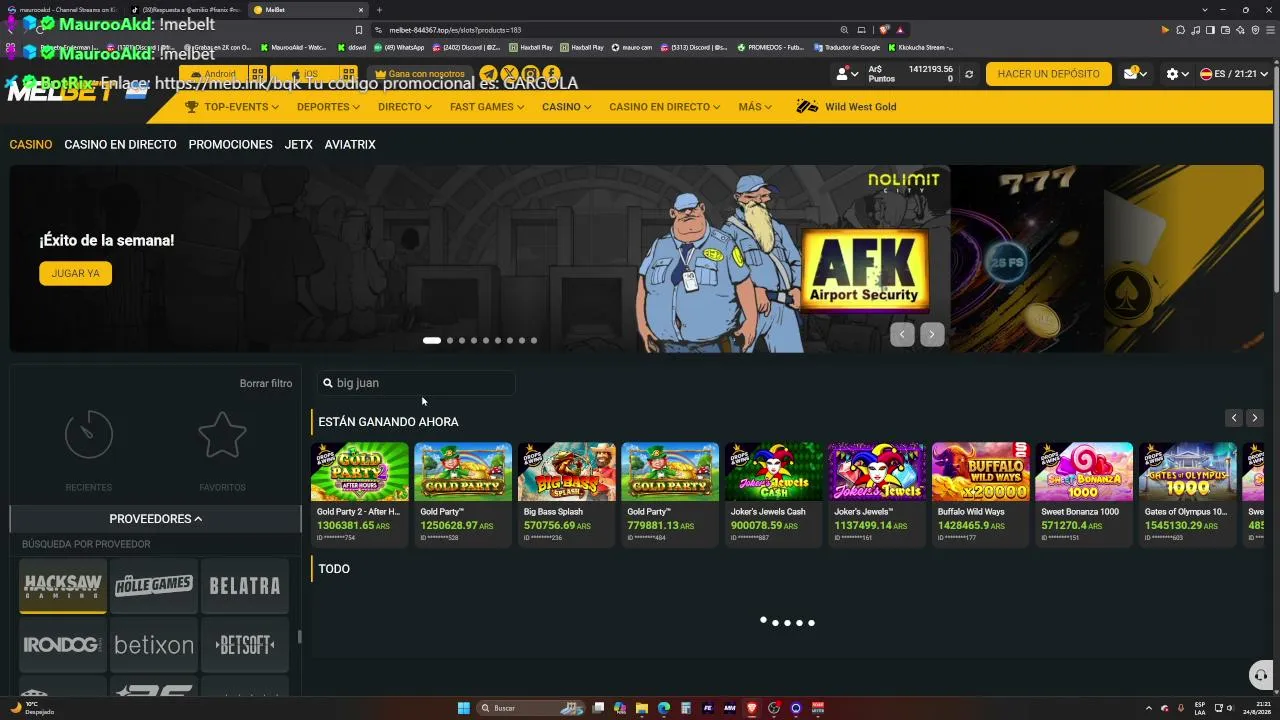Open the settings gear dropdown
Viewport: 1280px width, 720px height.
[1177, 74]
